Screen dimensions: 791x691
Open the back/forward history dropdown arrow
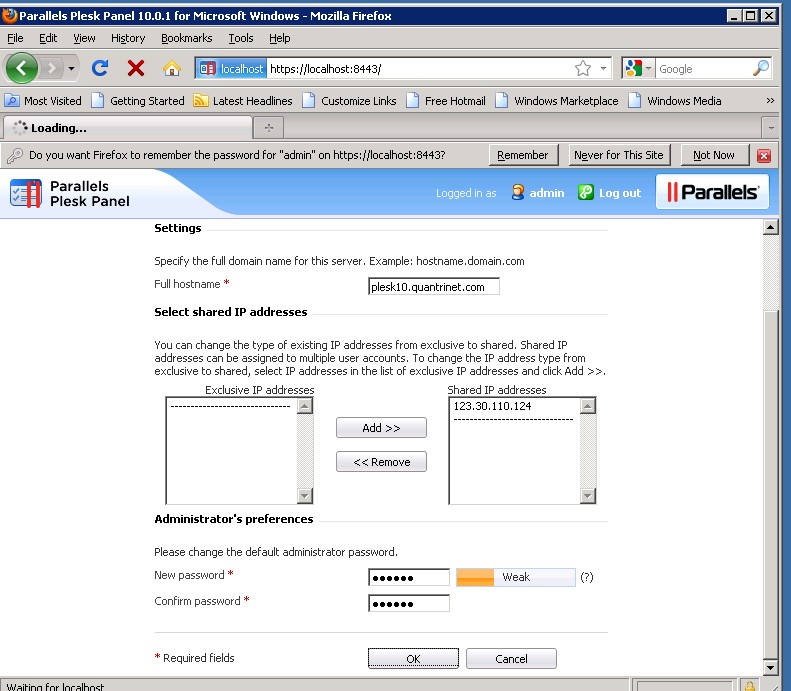(72, 69)
